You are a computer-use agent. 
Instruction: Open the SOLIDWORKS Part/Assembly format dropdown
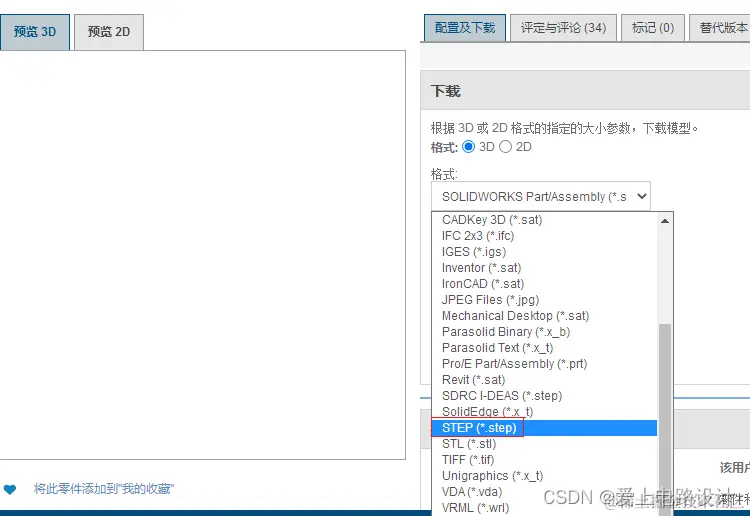(x=540, y=196)
